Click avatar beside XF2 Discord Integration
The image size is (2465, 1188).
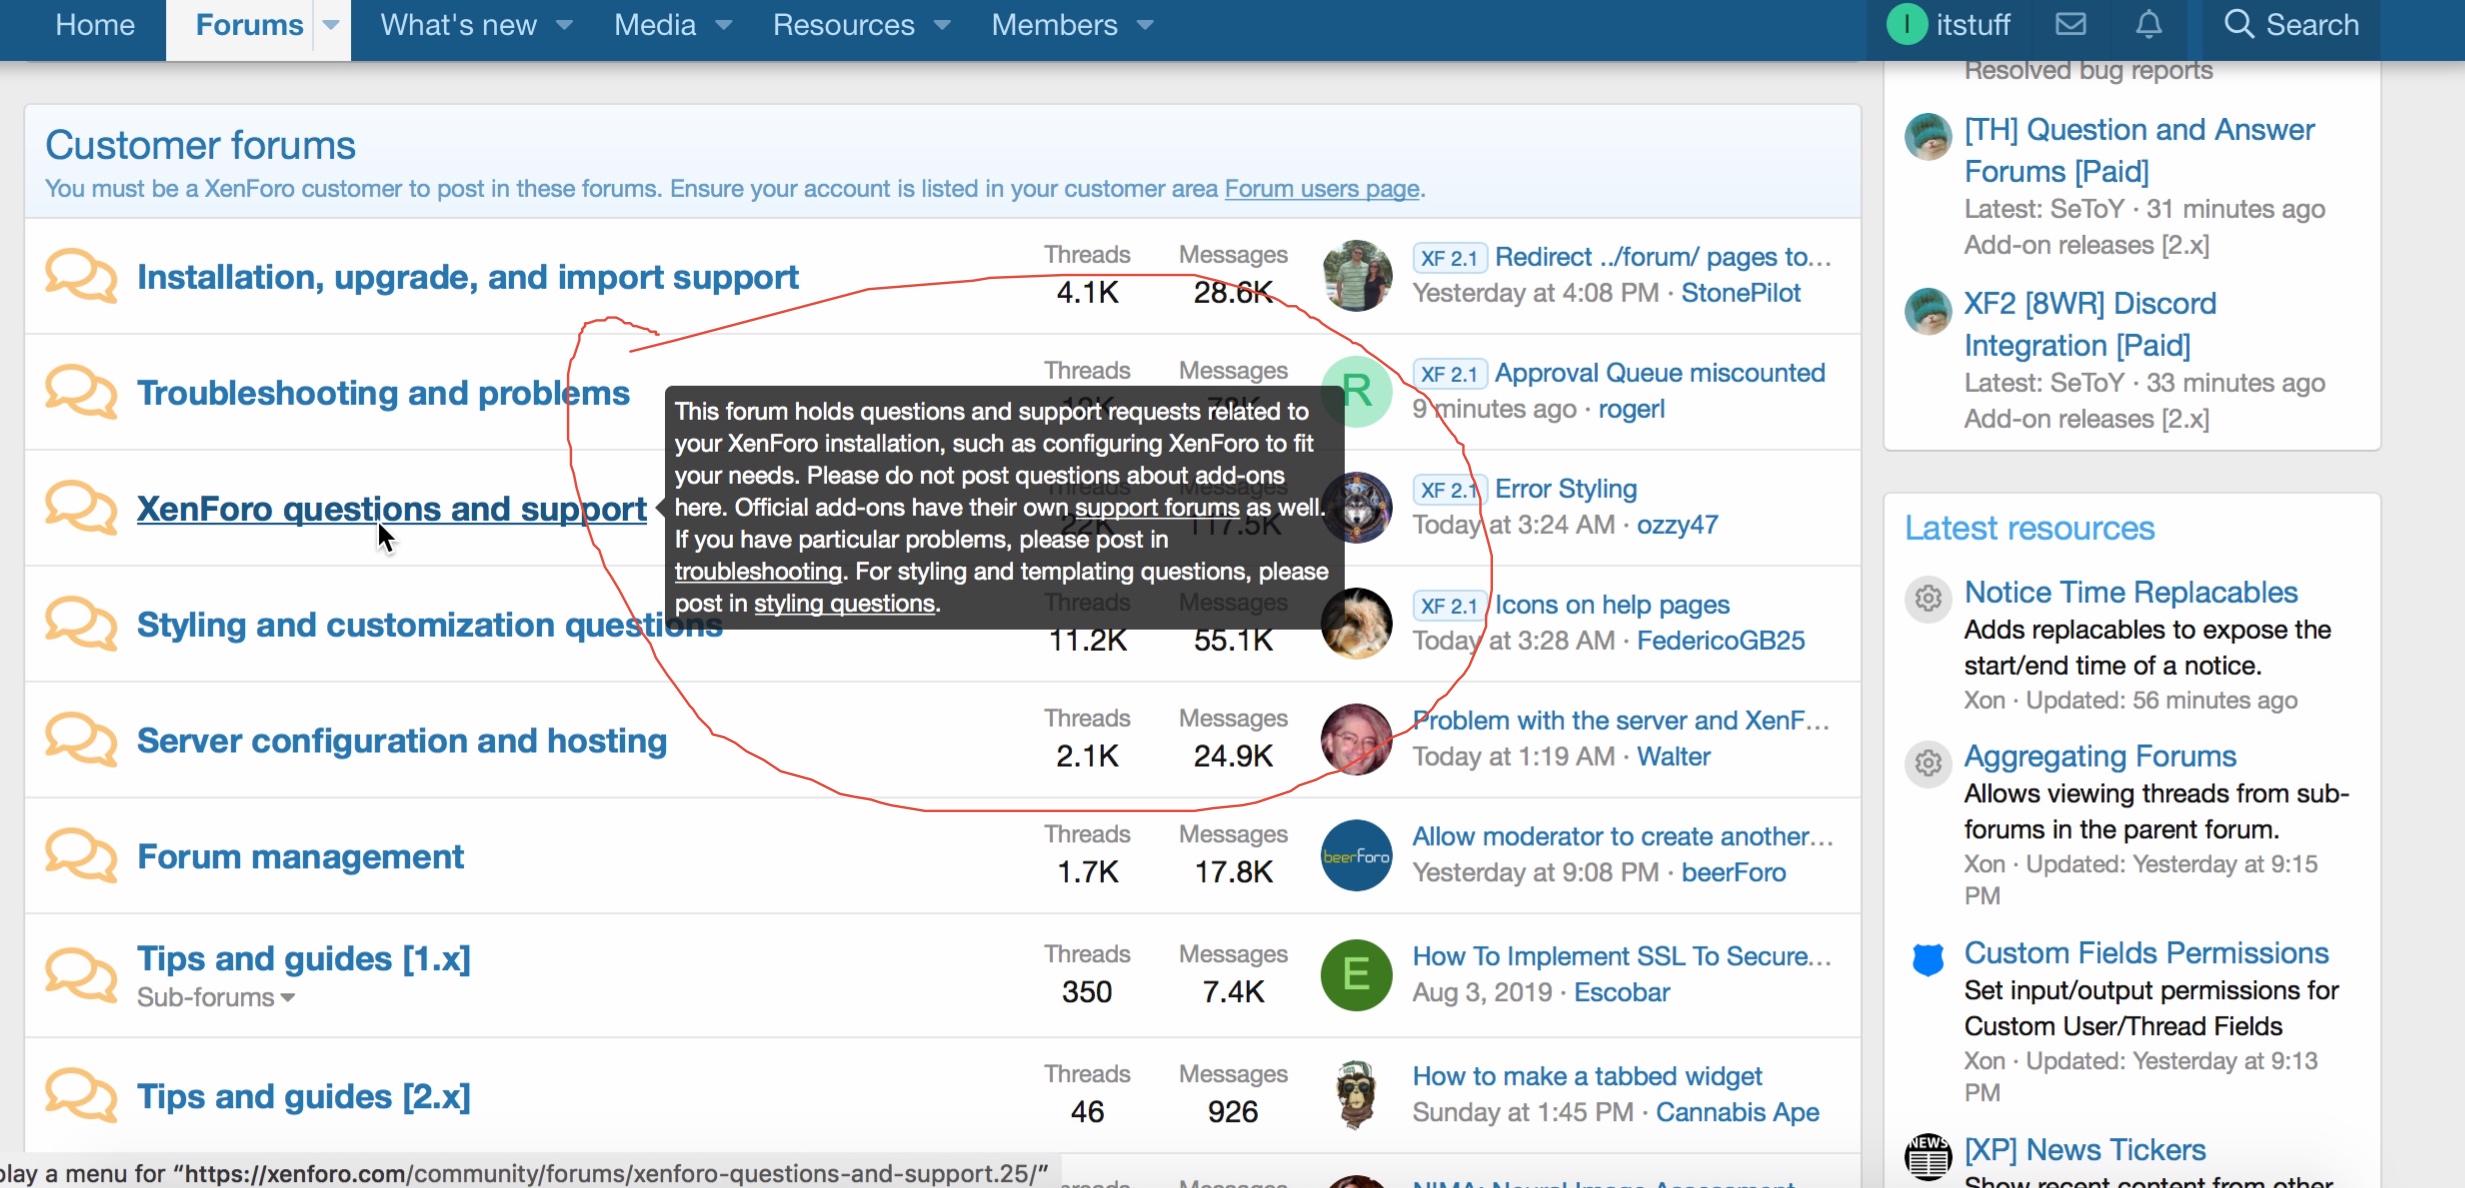[x=1928, y=311]
